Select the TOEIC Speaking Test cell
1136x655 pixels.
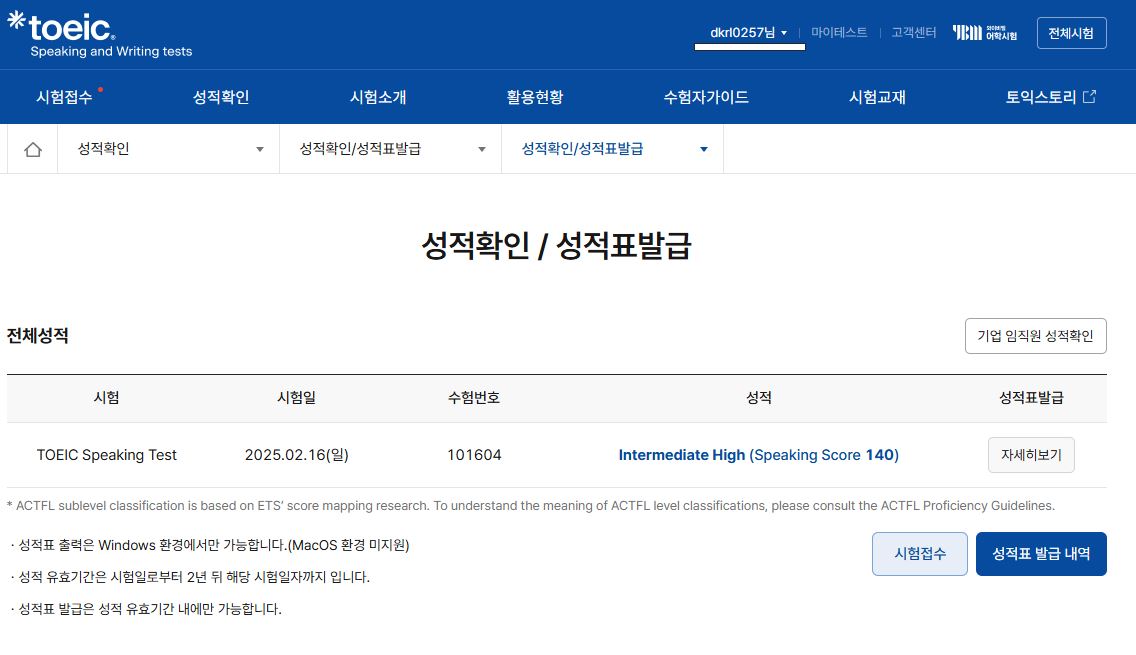[106, 455]
